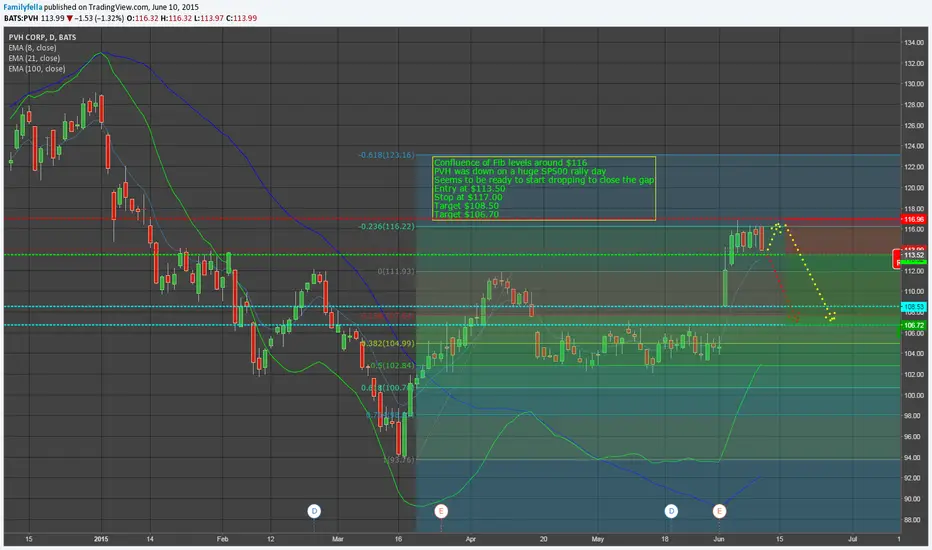932x550 pixels.
Task: Click the 'Target $106.70' note line
Action: coord(467,214)
